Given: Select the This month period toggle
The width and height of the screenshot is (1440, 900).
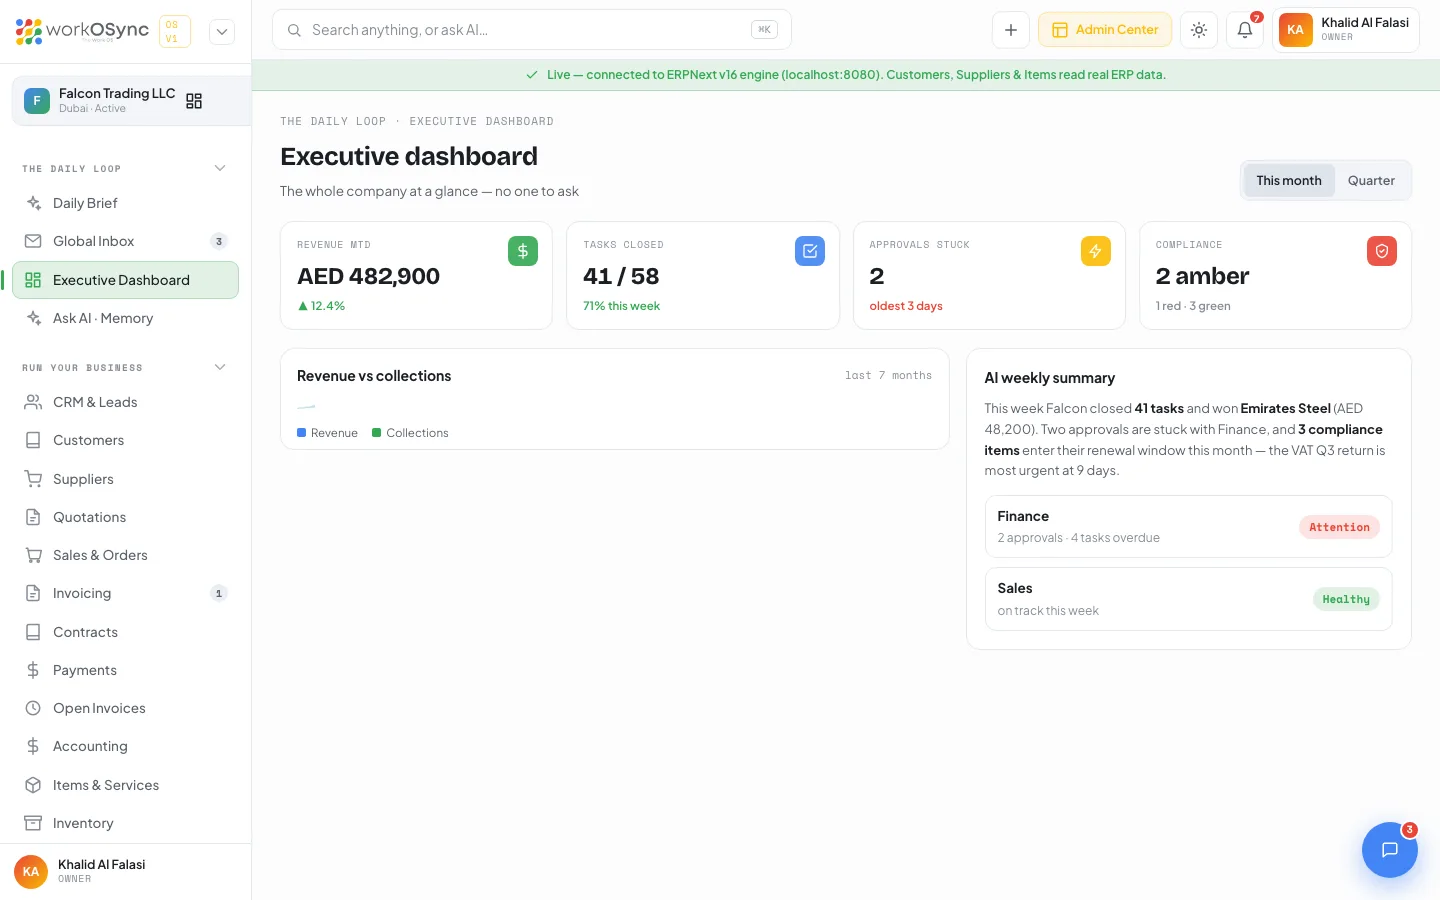Looking at the screenshot, I should [1289, 181].
